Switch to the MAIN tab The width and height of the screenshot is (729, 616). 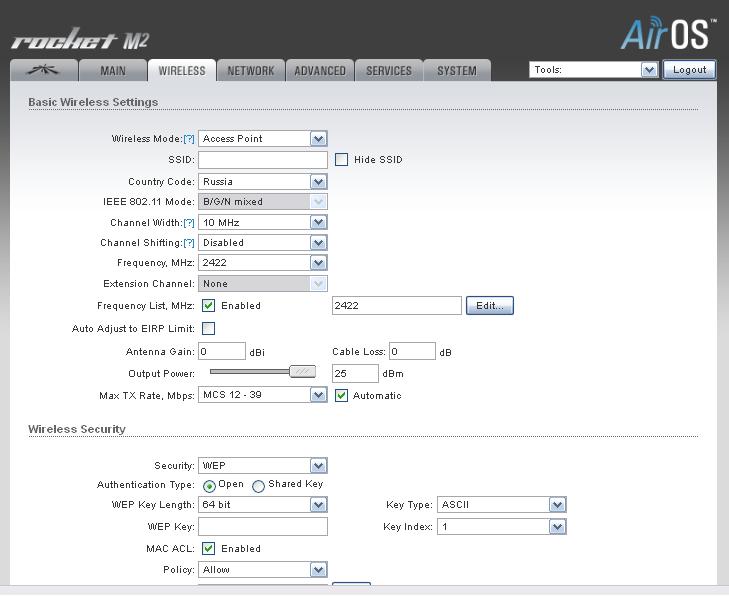point(113,70)
